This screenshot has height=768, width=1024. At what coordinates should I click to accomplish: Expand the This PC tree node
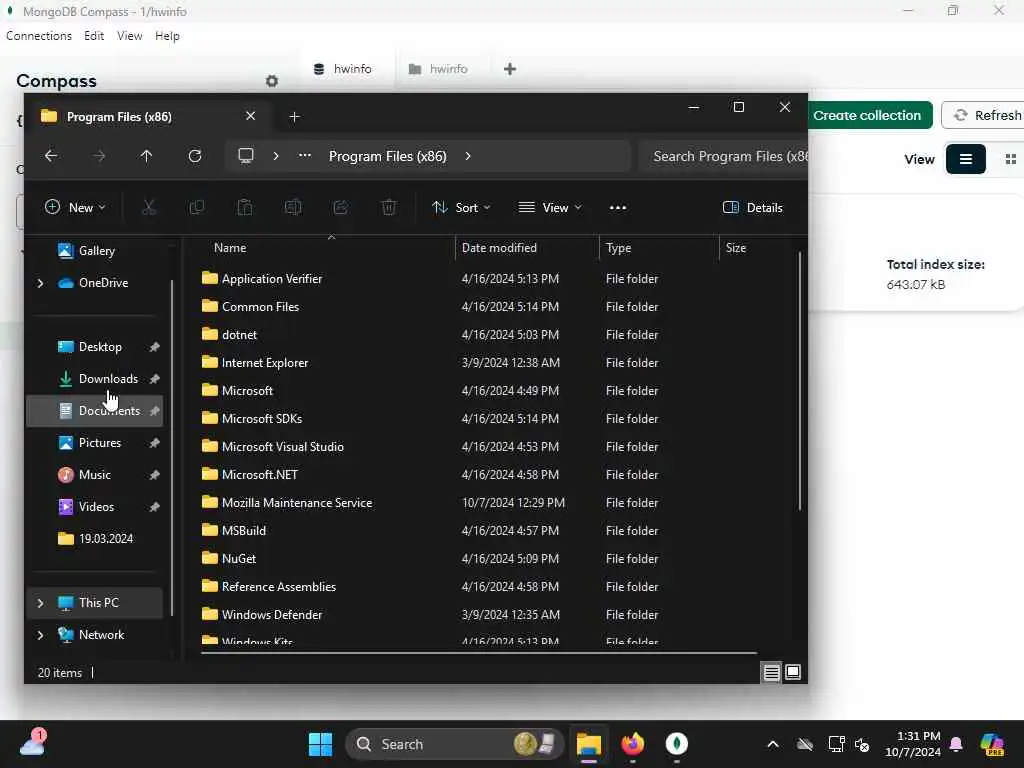[40, 603]
